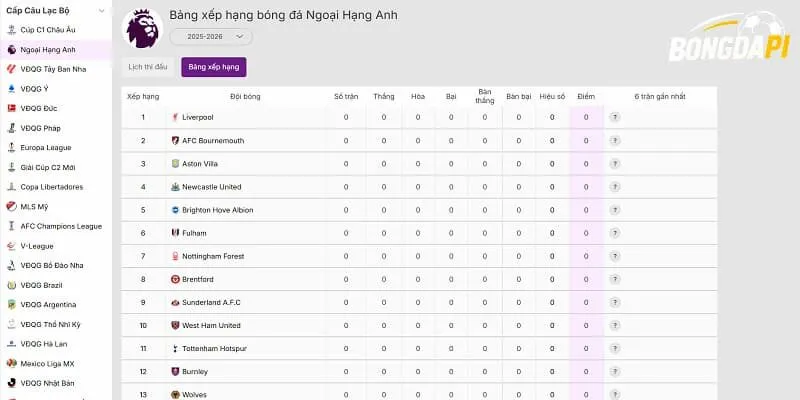
Task: Click the Liverpool club crest
Action: coord(176,117)
